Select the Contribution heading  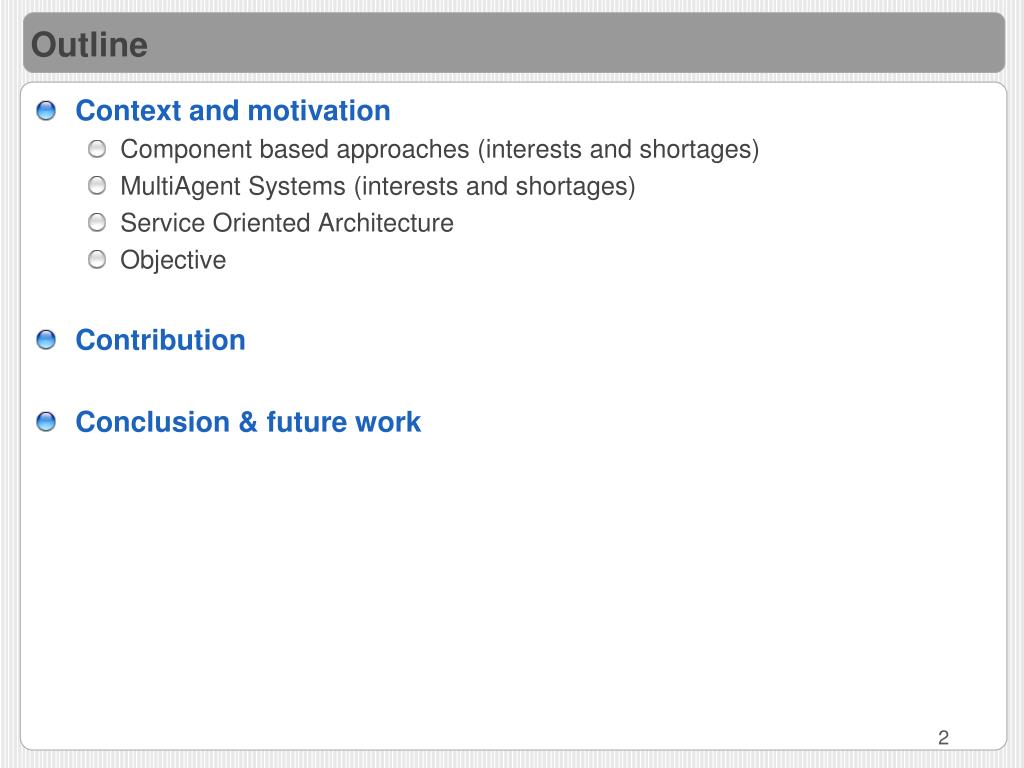click(x=160, y=340)
